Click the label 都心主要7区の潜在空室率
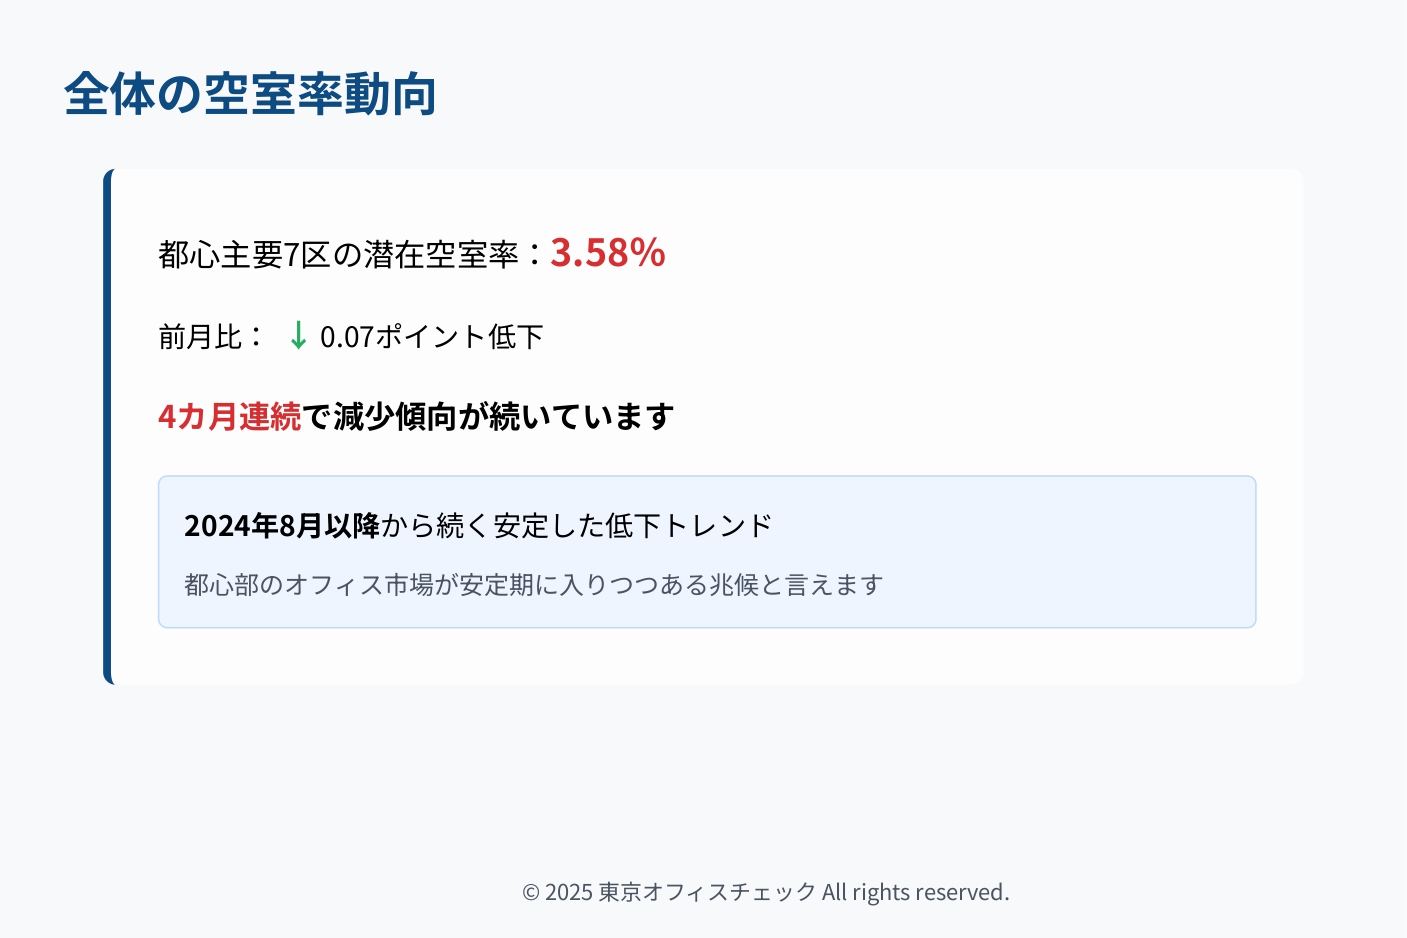This screenshot has width=1407, height=938. point(338,255)
